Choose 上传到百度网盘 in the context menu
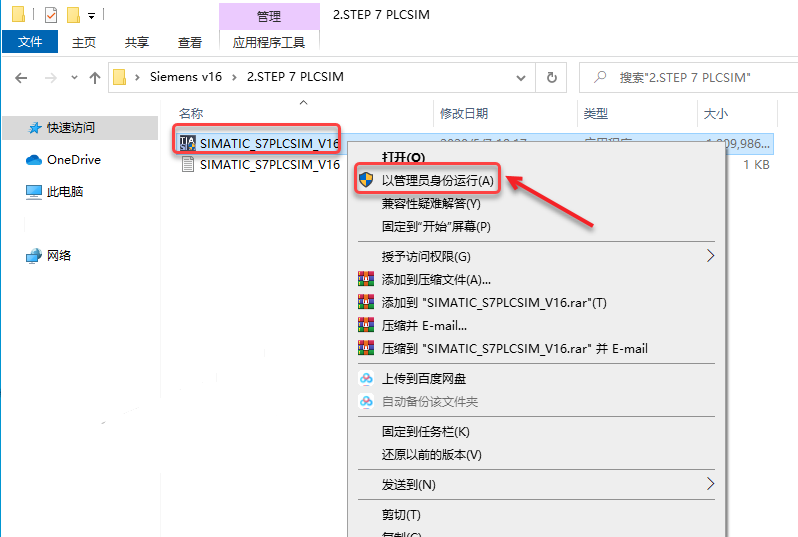Viewport: 798px width, 537px height. (423, 379)
